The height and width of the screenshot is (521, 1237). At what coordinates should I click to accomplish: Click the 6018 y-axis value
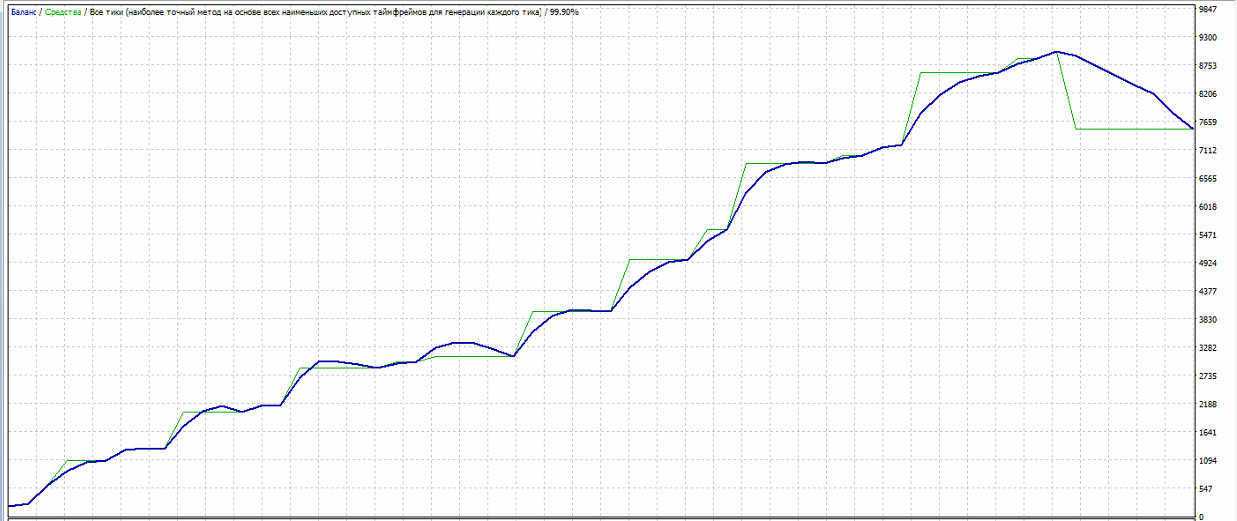pyautogui.click(x=1207, y=207)
